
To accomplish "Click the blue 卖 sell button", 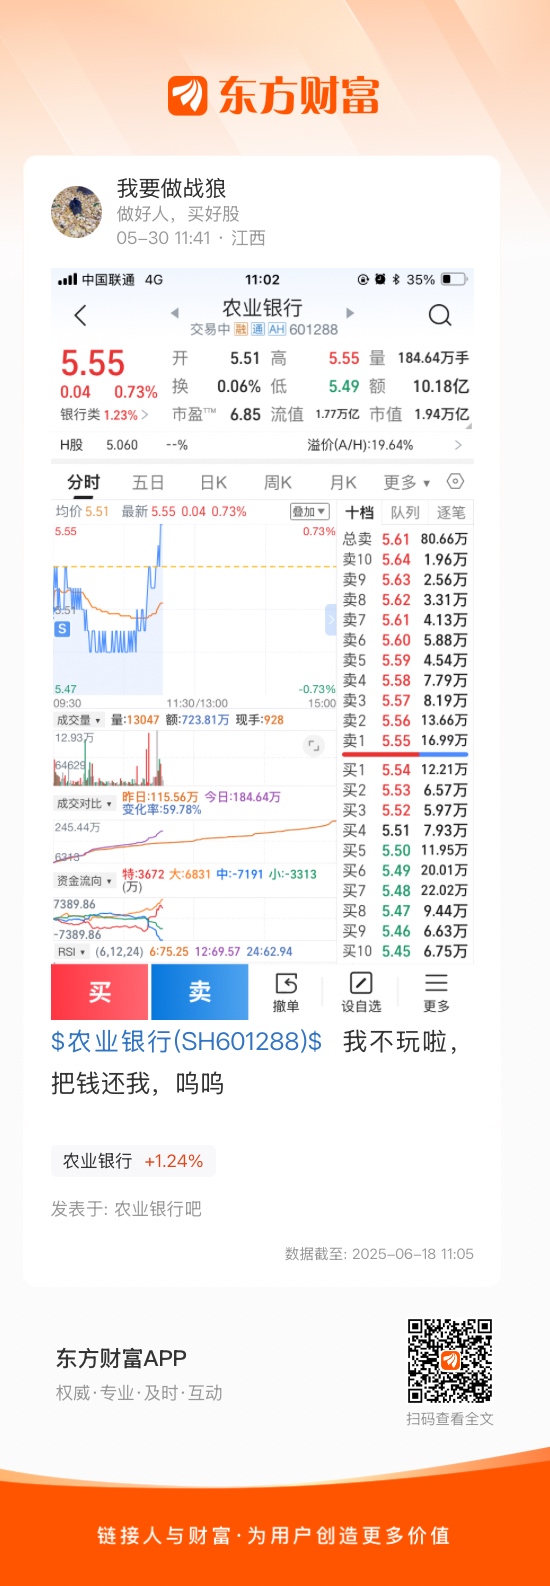I will click(x=199, y=992).
